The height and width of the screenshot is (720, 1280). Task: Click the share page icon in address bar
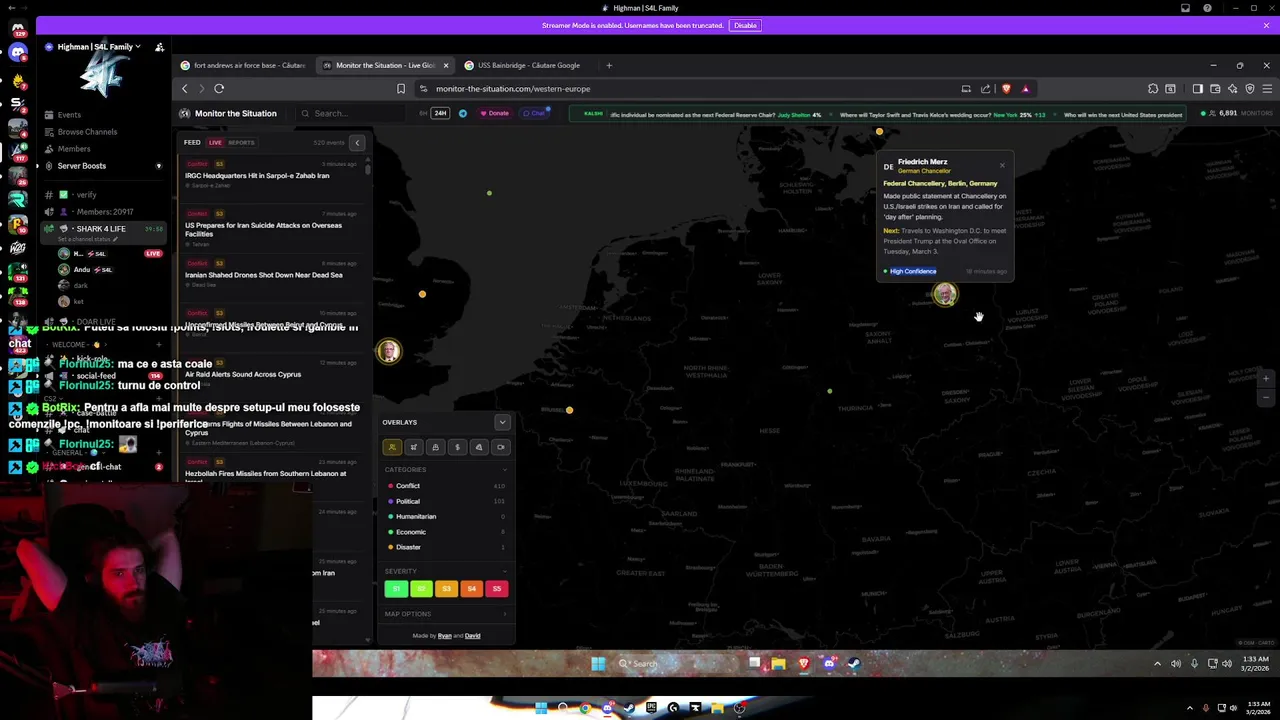(x=986, y=89)
